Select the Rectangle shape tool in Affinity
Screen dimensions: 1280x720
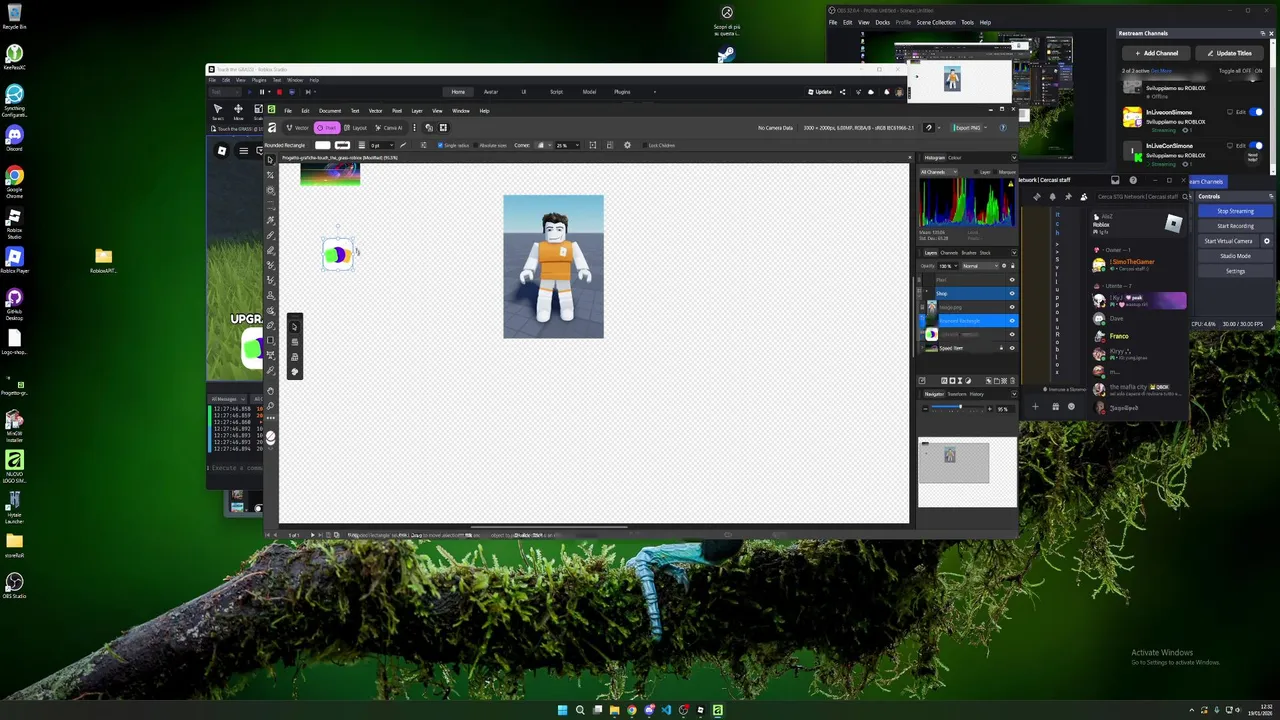[x=270, y=340]
